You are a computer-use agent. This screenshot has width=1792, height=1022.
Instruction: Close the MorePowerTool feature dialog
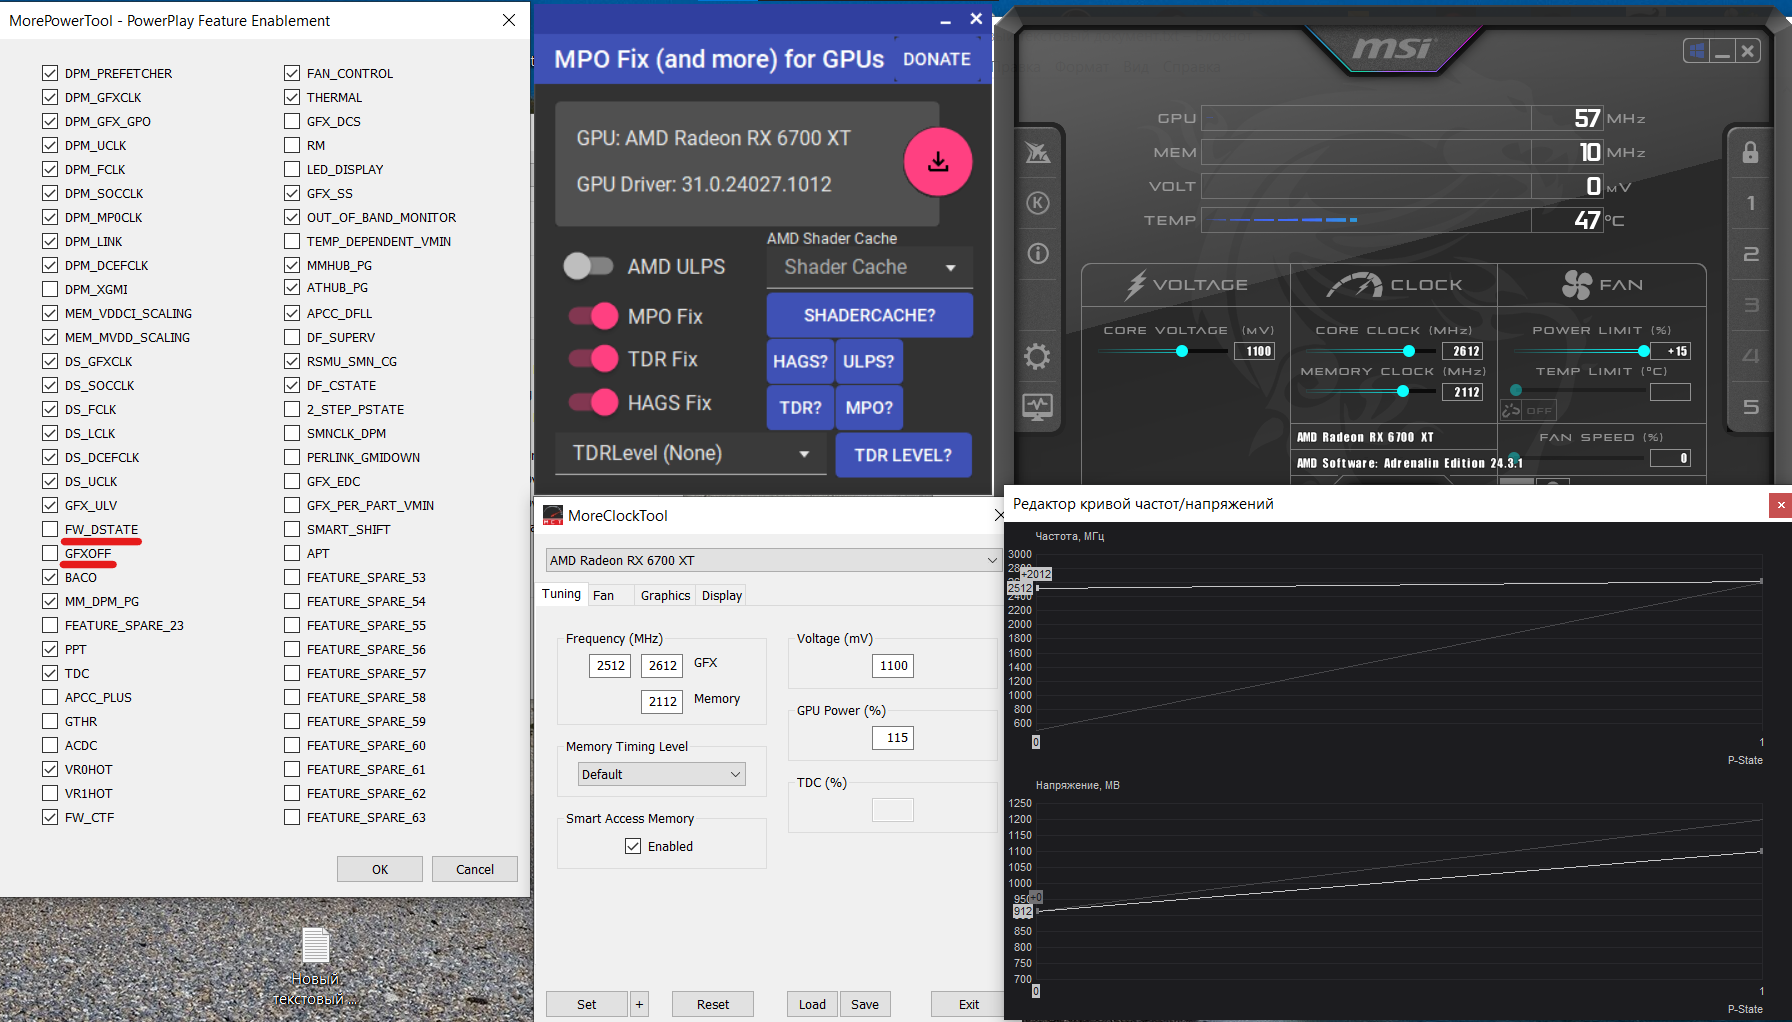[509, 20]
